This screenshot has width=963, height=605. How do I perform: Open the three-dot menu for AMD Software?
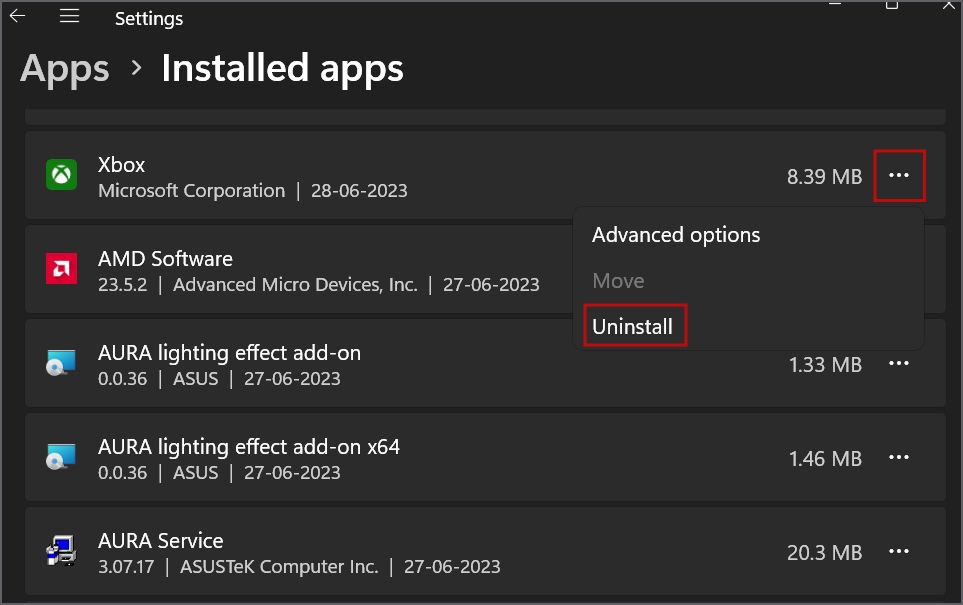pos(899,269)
